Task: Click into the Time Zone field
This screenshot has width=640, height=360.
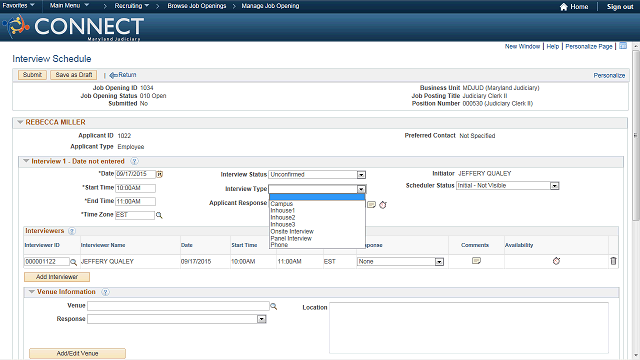Action: (135, 215)
